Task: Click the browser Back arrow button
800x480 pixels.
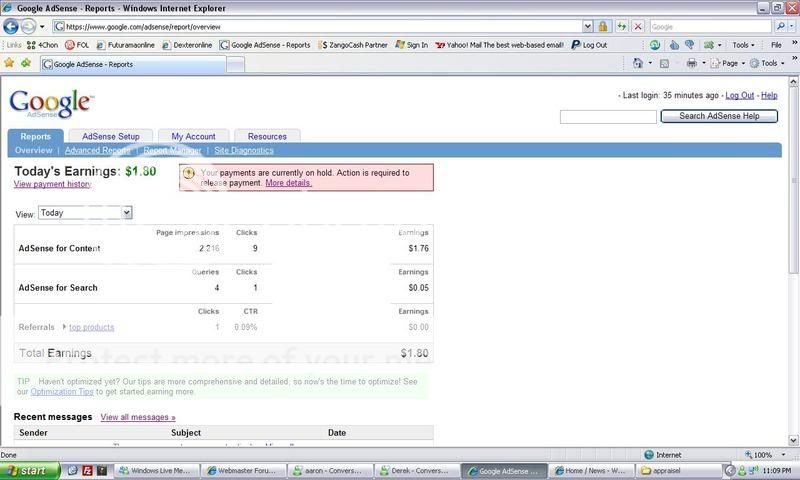Action: point(10,26)
